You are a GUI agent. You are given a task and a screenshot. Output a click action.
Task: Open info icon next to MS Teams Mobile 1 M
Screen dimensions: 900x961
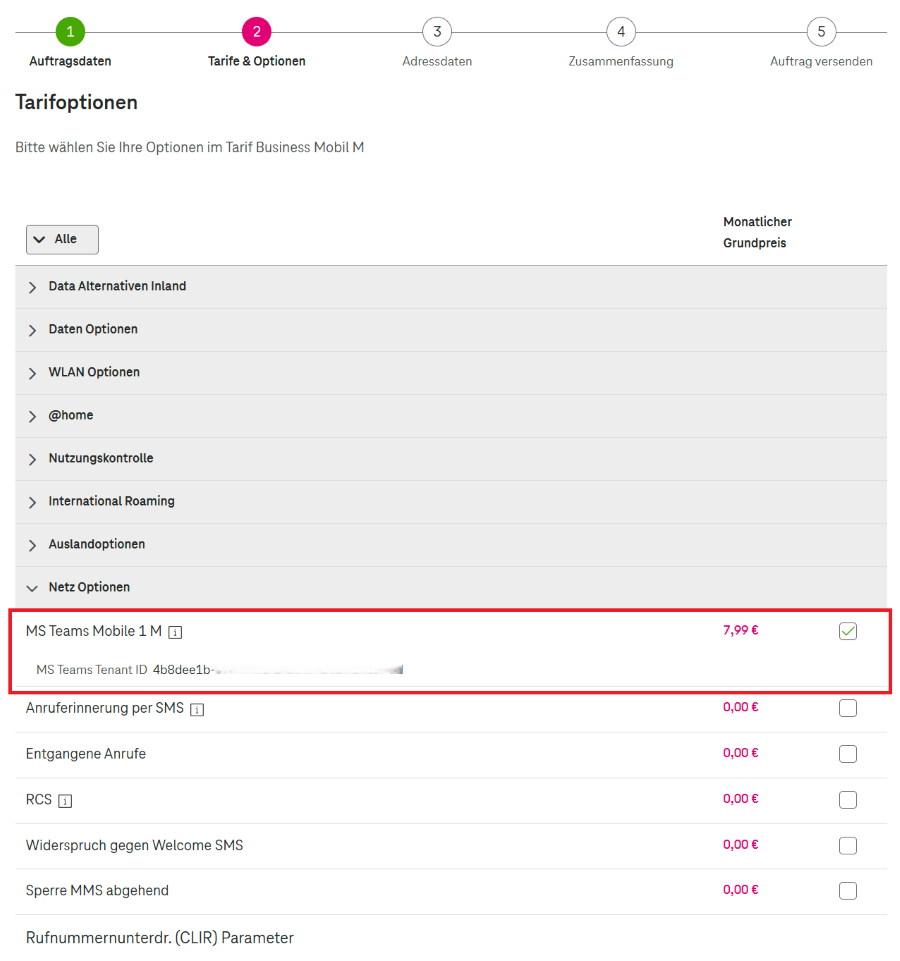175,632
